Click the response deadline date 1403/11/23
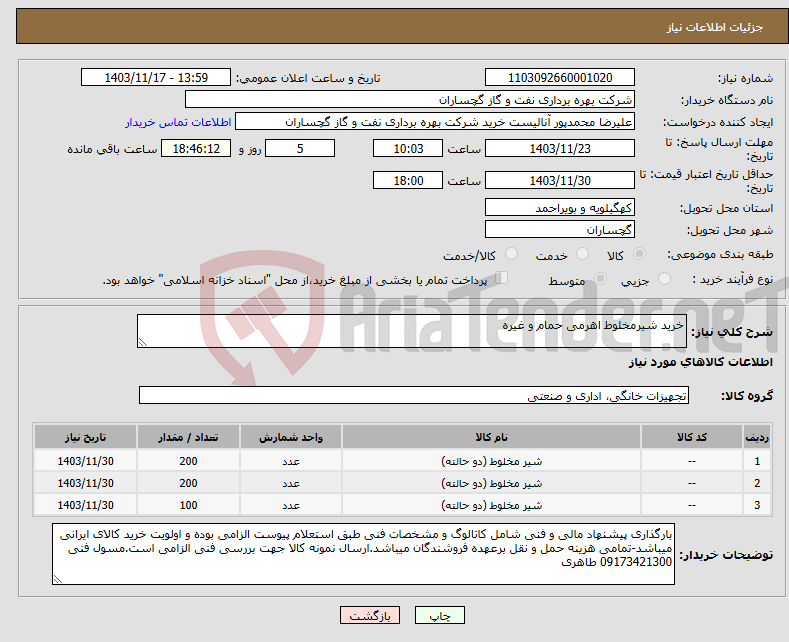Viewport: 789px width, 642px height. 560,148
